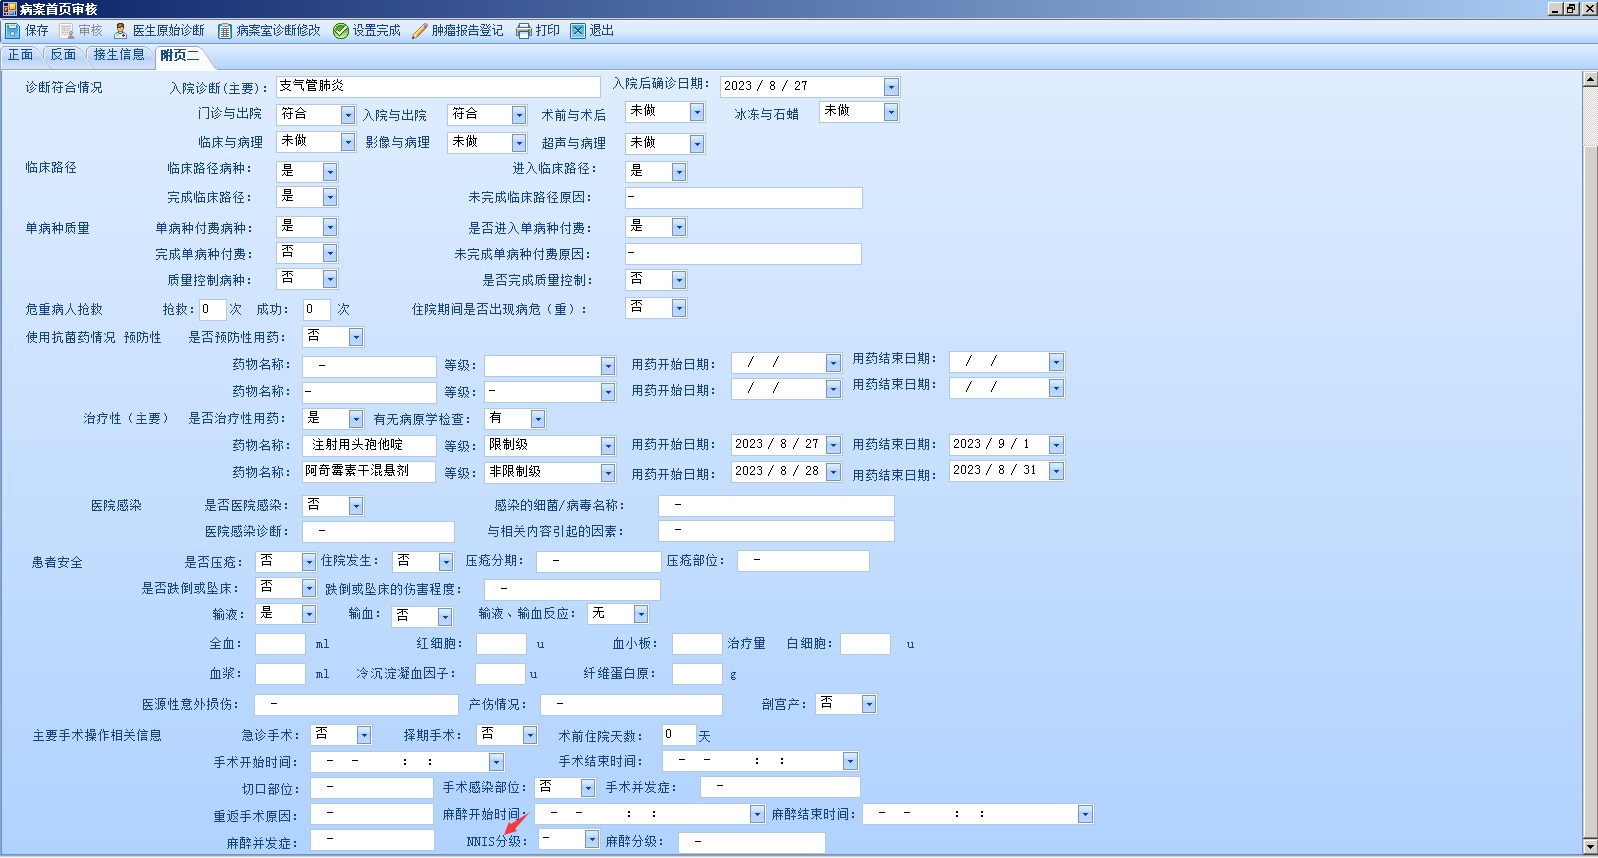This screenshot has width=1598, height=858.
Task: Expand the 是否预防性用药 dropdown
Action: [x=356, y=337]
